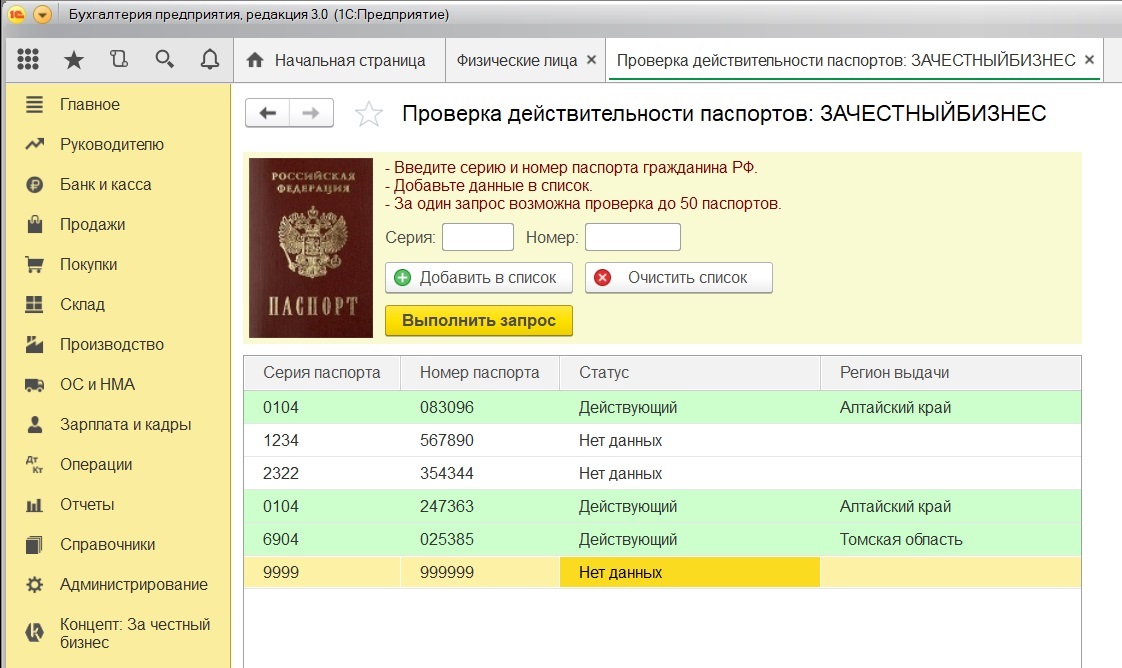Click the Операции Дт/Кт icon

point(34,465)
